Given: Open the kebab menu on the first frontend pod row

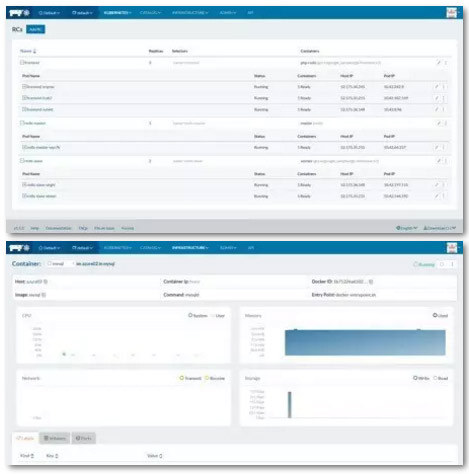Looking at the screenshot, I should tap(444, 87).
